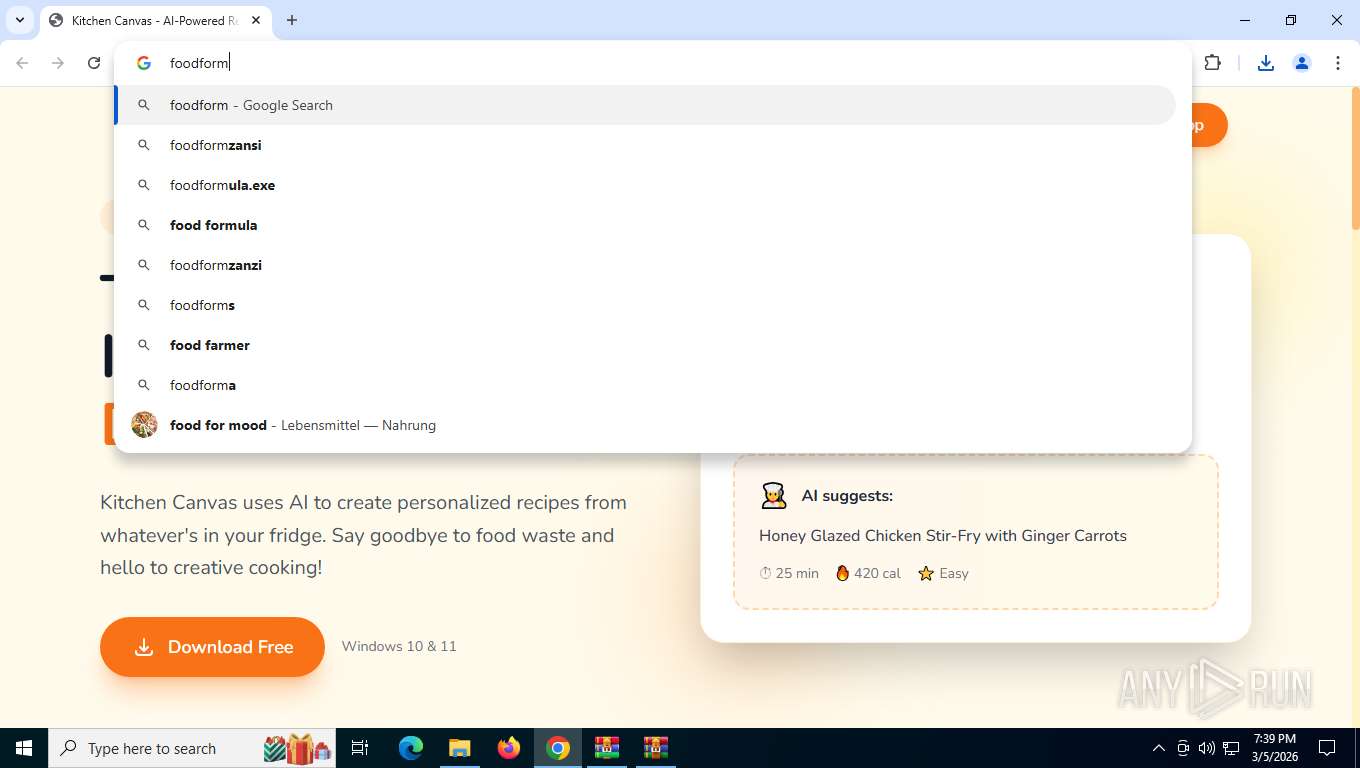The height and width of the screenshot is (768, 1360).
Task: Click the Kitchen Canvas description paragraph
Action: pos(363,535)
